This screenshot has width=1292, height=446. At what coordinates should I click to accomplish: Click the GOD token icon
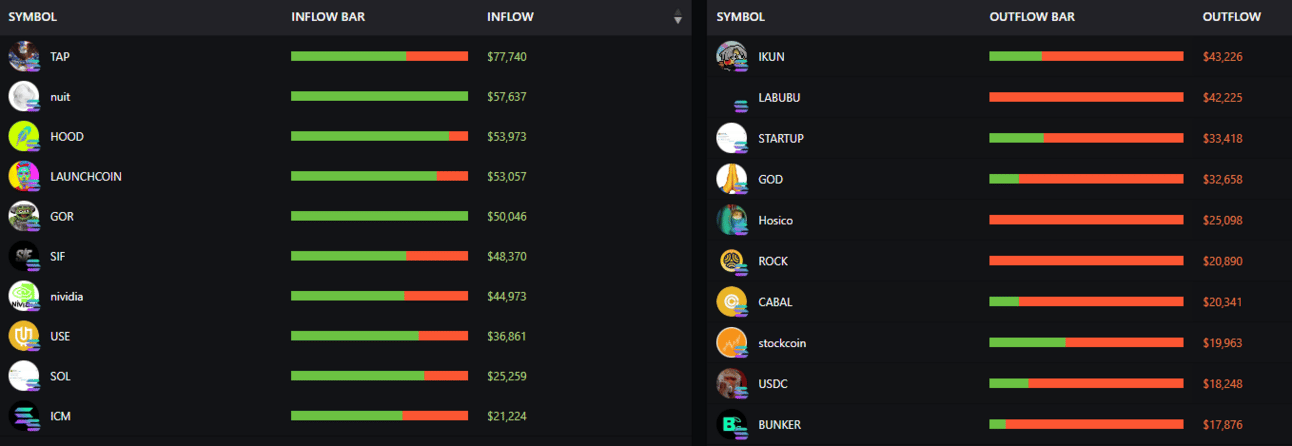(x=733, y=180)
